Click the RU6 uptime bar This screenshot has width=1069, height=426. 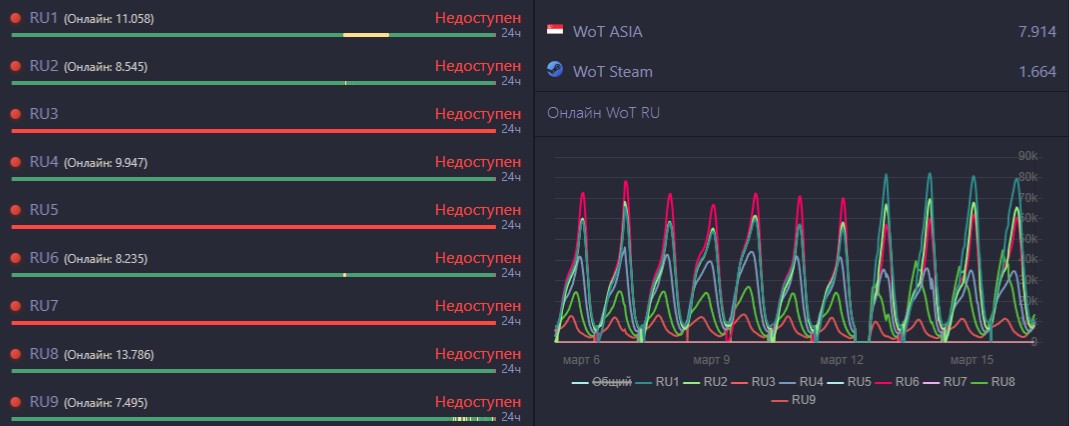(254, 275)
